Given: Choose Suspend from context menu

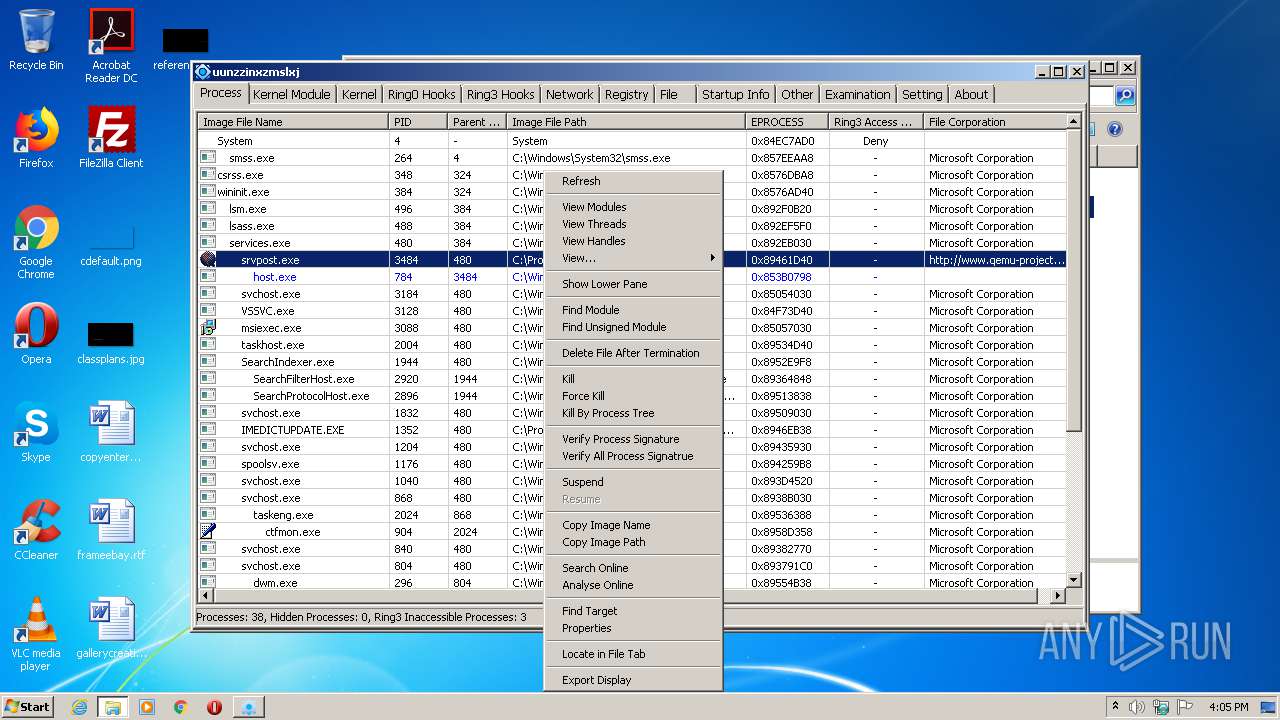Looking at the screenshot, I should (x=633, y=482).
